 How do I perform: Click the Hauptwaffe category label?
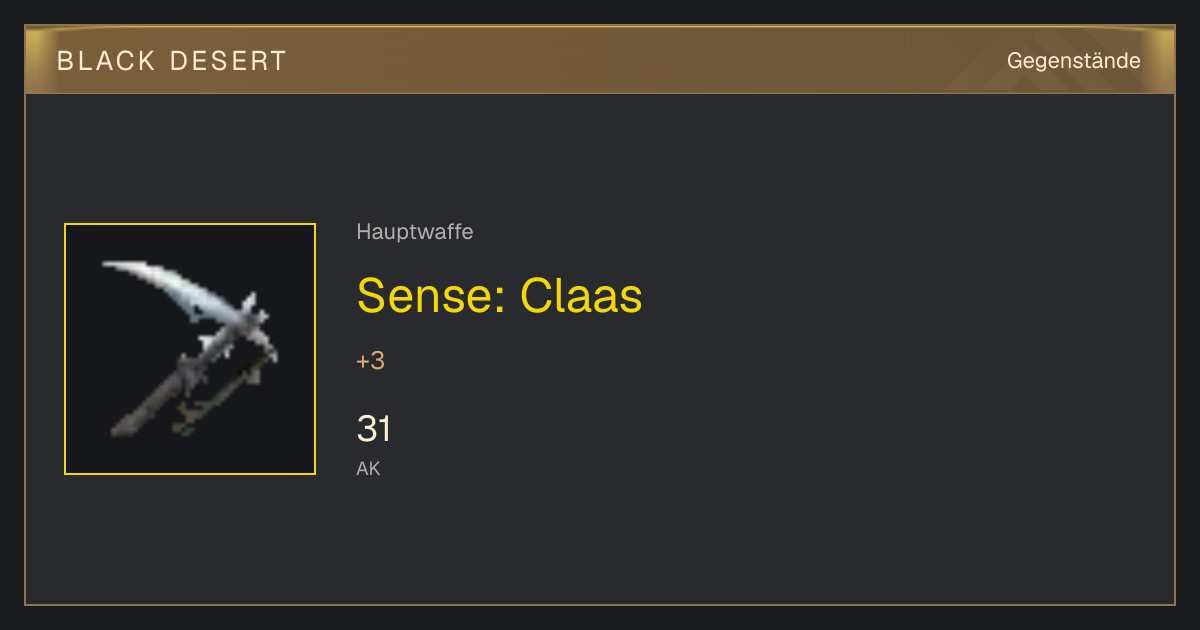pos(414,232)
